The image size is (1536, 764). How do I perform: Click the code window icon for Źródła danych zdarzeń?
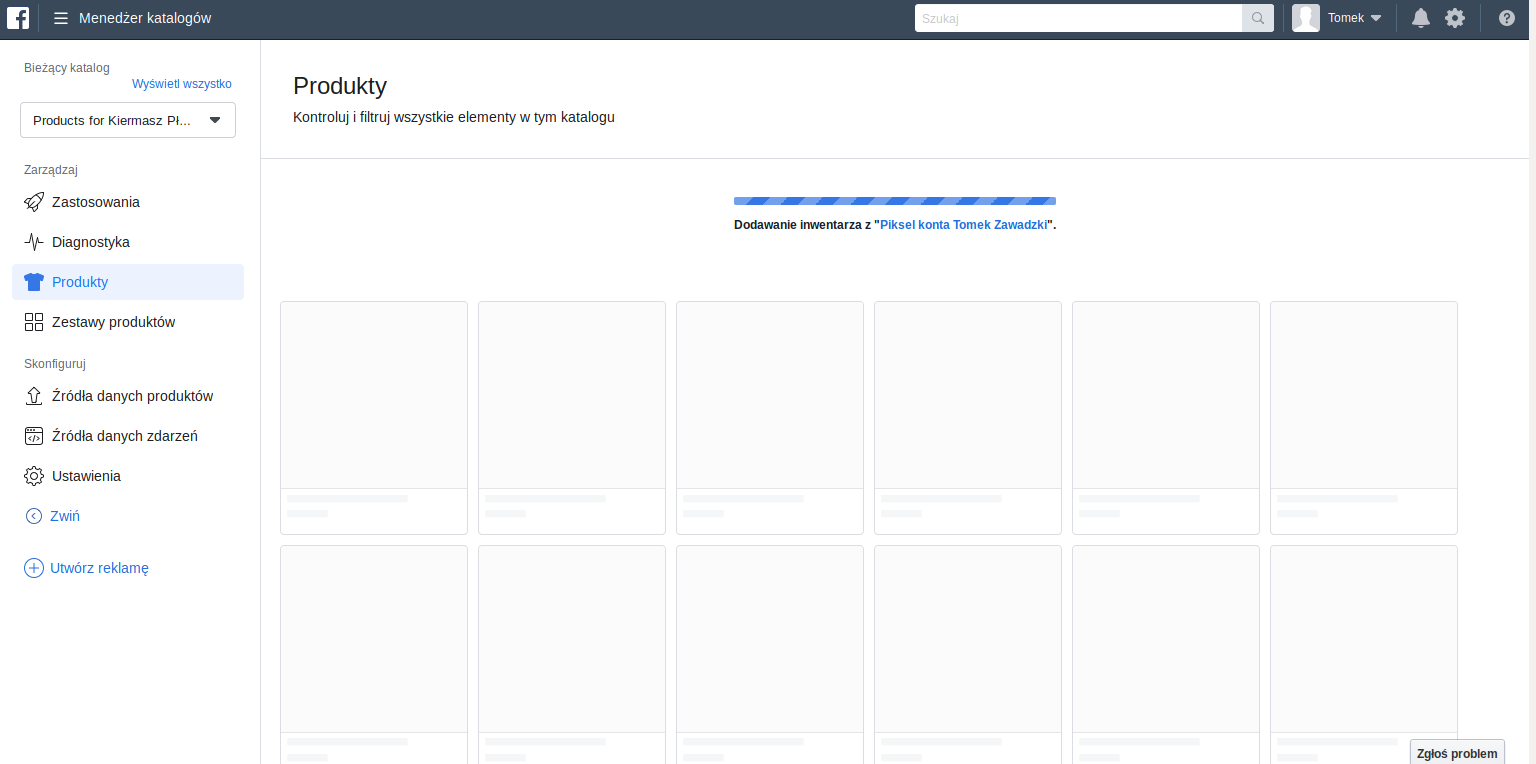click(34, 436)
